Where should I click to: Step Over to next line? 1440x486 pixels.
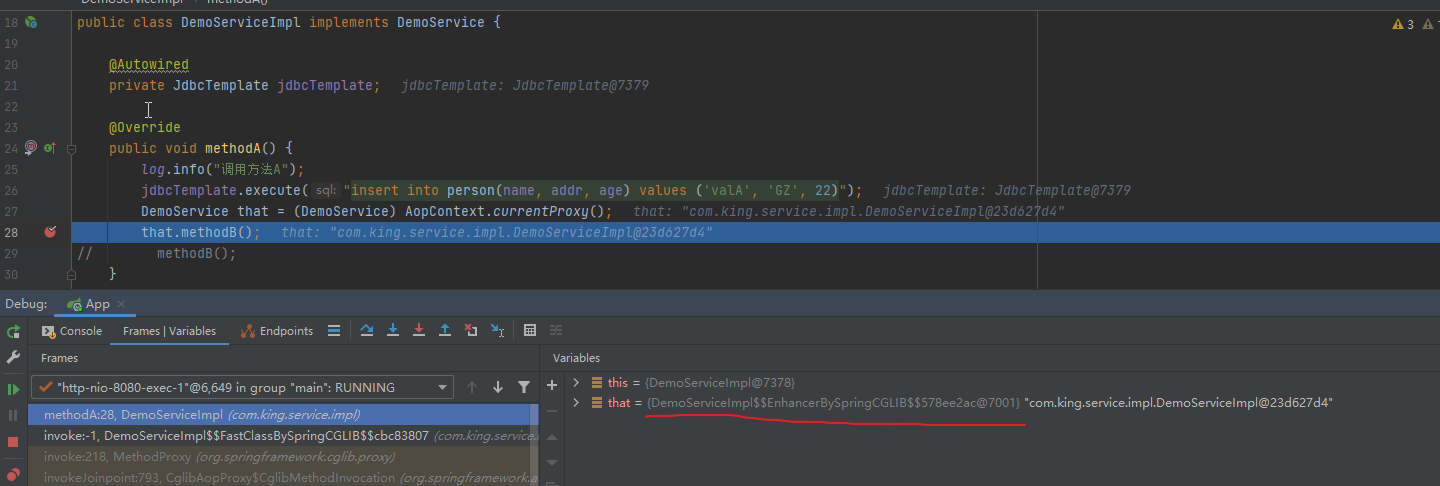367,331
